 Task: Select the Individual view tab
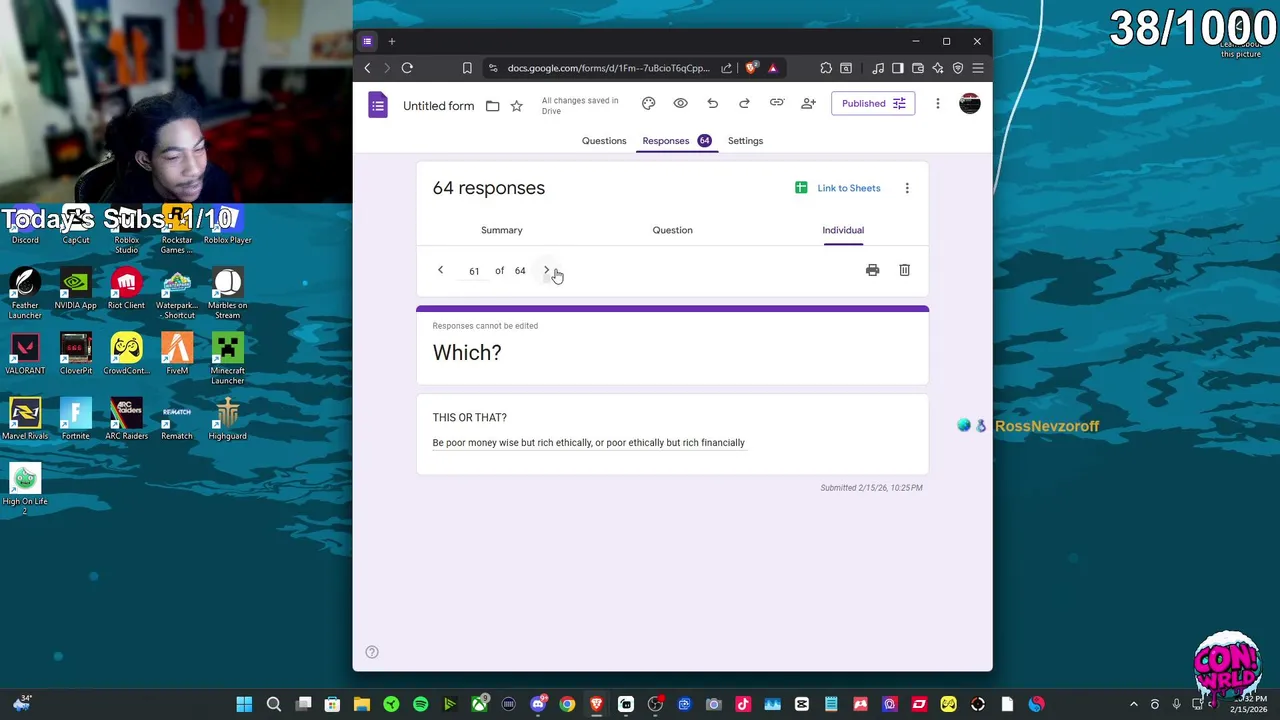(843, 230)
